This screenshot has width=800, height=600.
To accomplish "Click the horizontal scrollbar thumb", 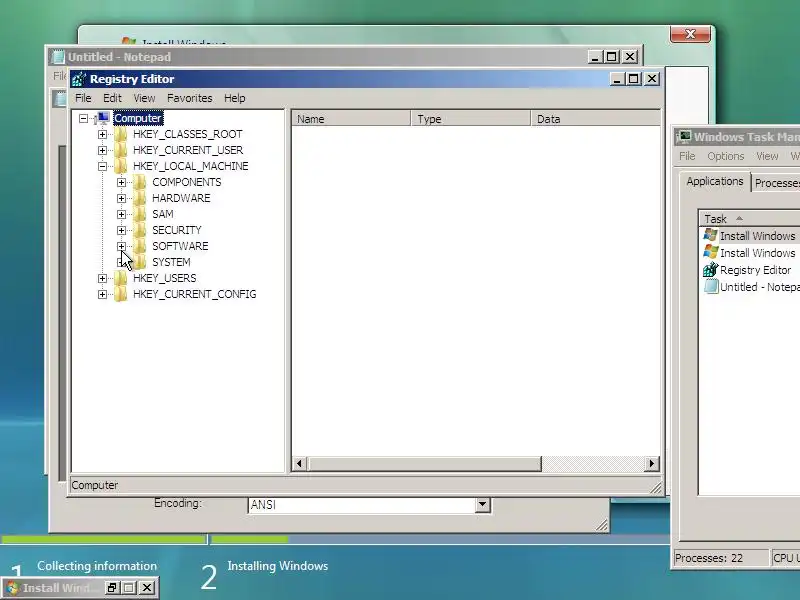I will [x=424, y=464].
